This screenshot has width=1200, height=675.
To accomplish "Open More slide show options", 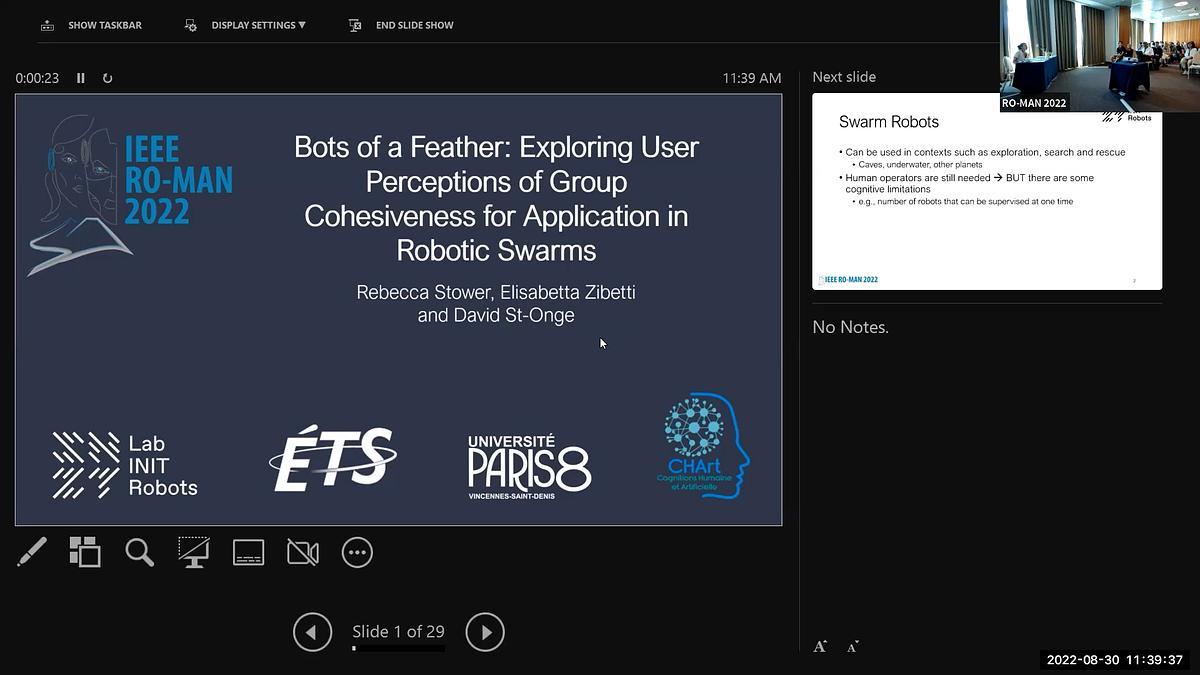I will click(357, 552).
